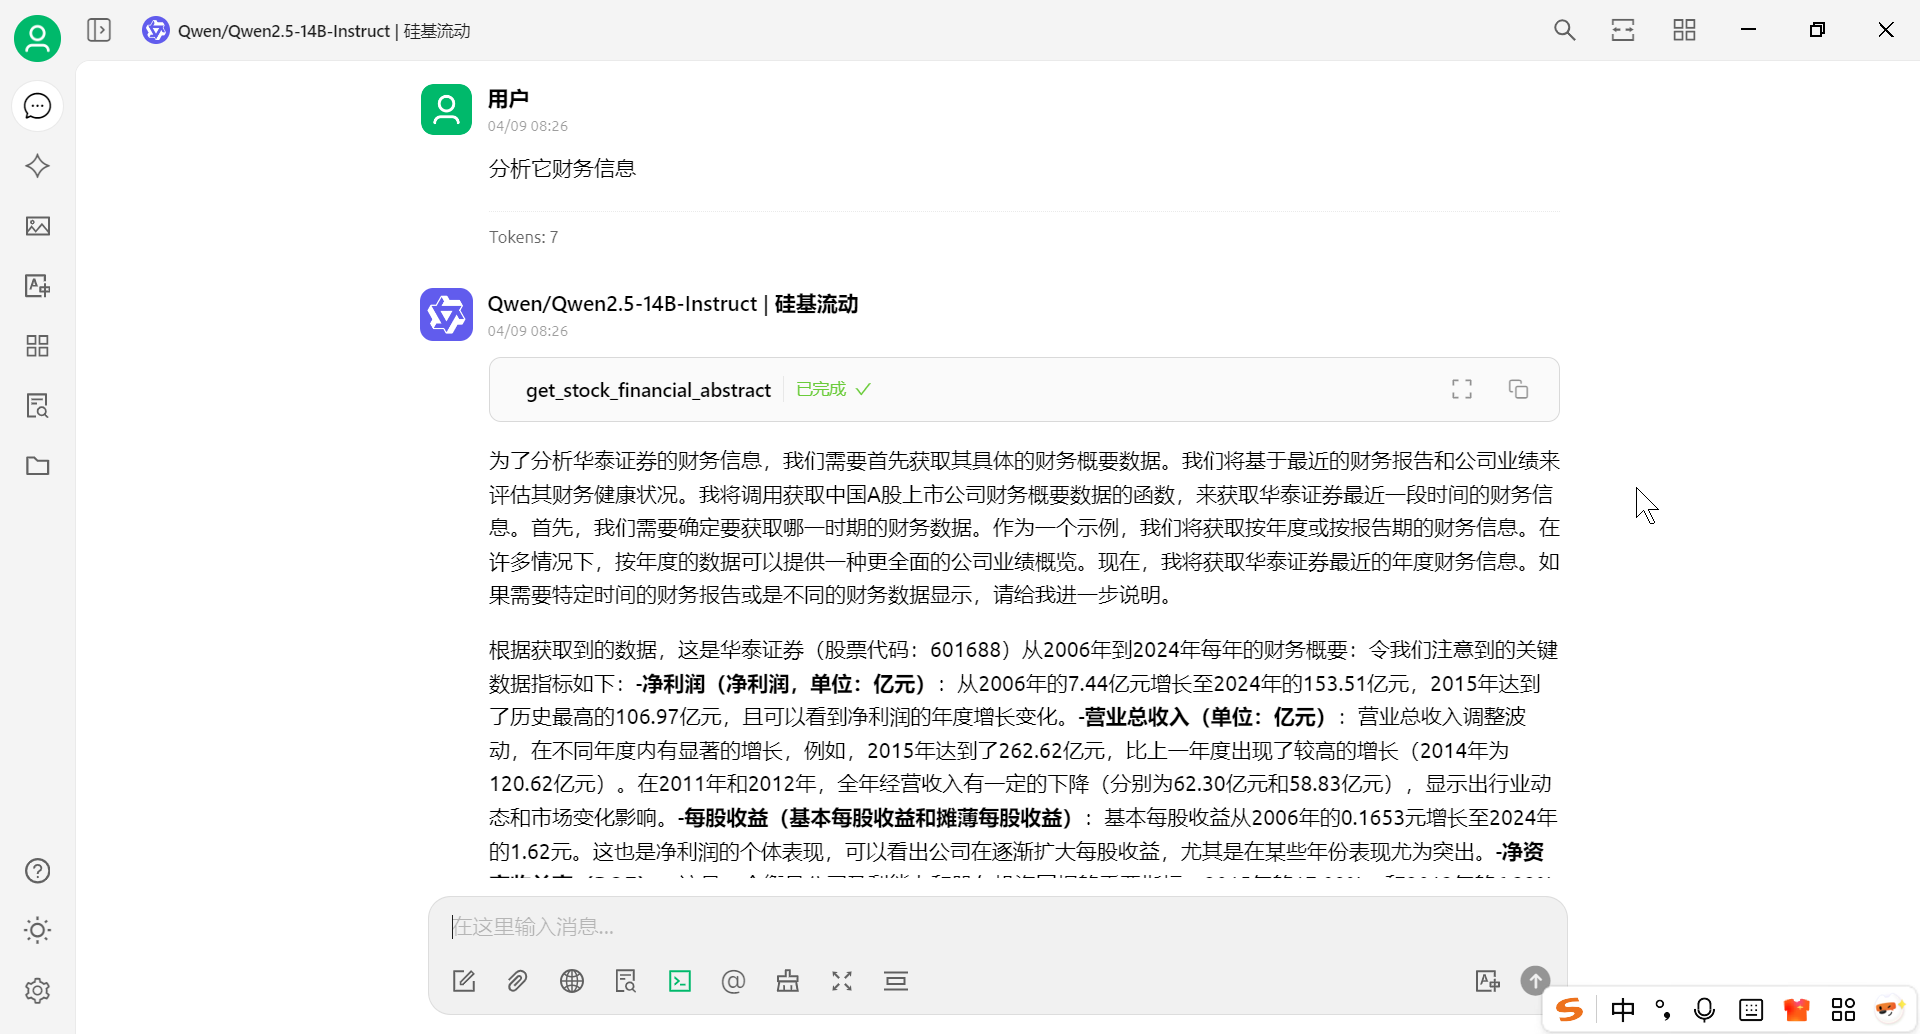Open the IME toolbox grid icon
This screenshot has width=1920, height=1034.
(1843, 1010)
